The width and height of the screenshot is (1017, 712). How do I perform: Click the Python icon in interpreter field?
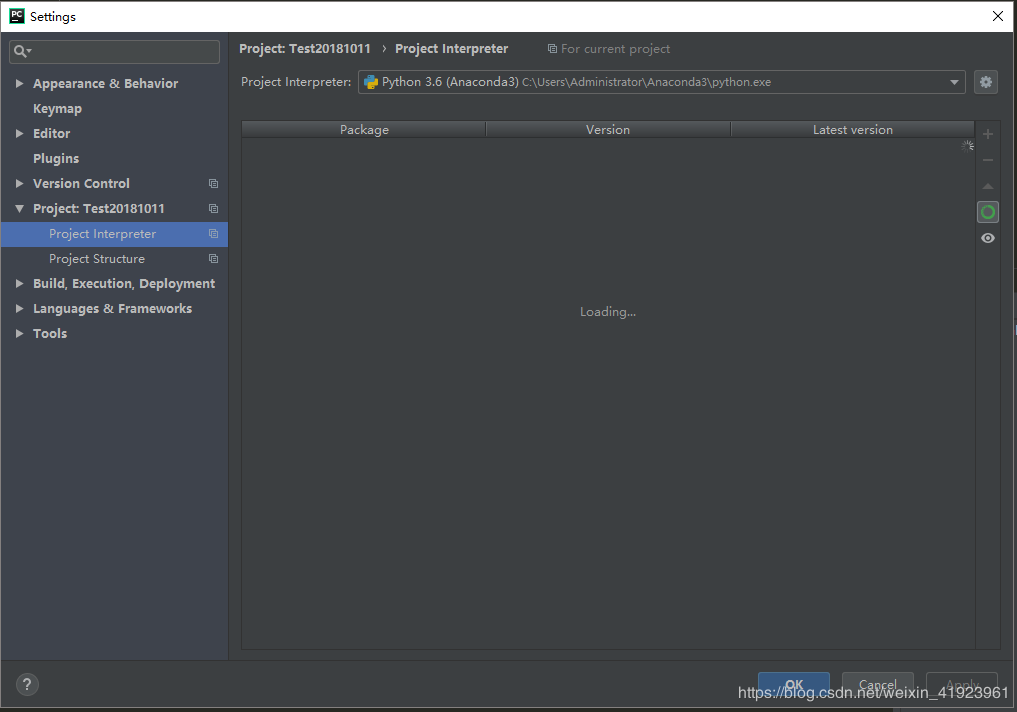point(371,82)
